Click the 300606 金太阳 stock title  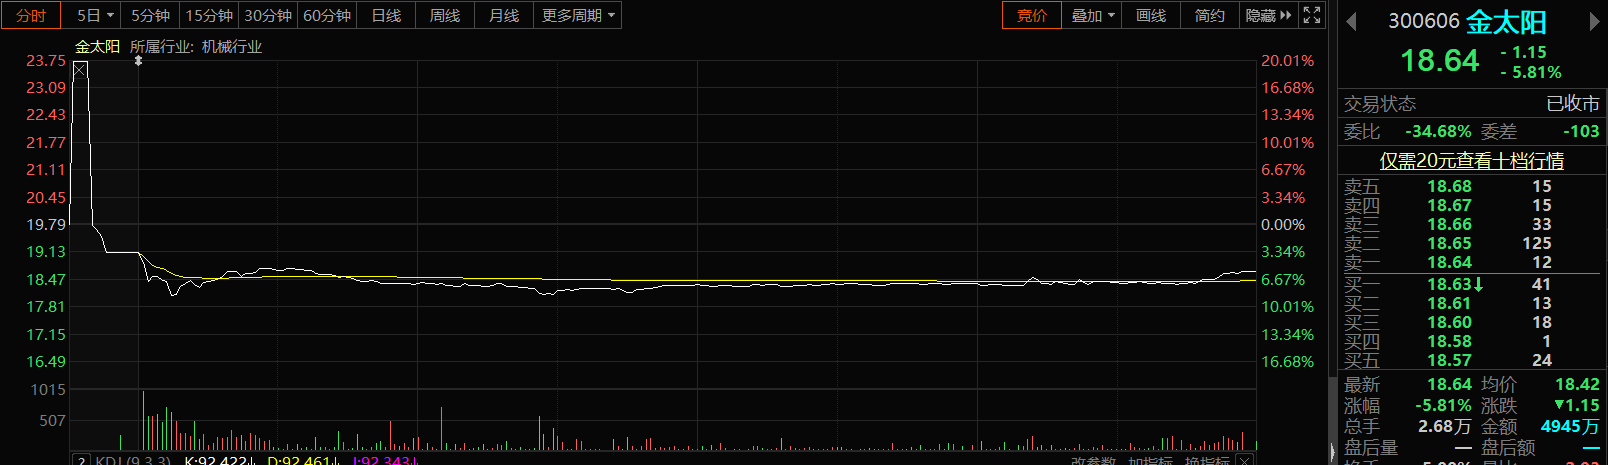[1467, 21]
